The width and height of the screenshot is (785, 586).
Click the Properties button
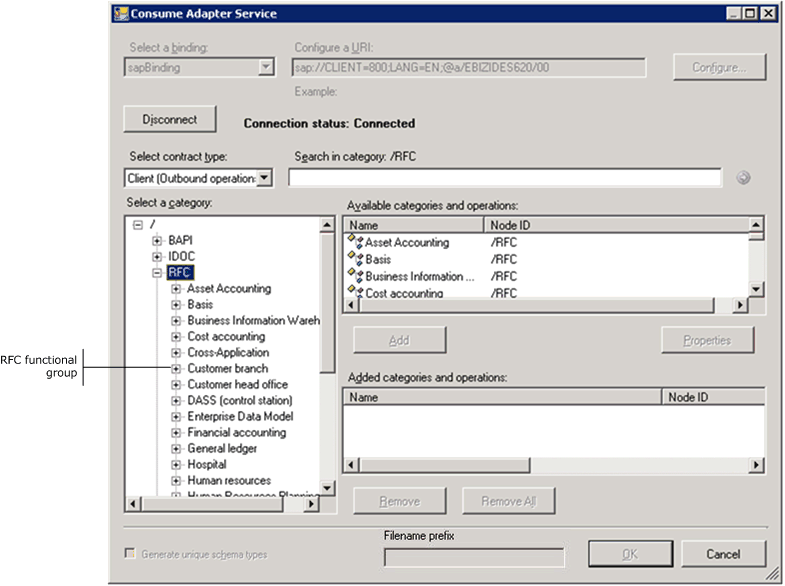tap(707, 340)
